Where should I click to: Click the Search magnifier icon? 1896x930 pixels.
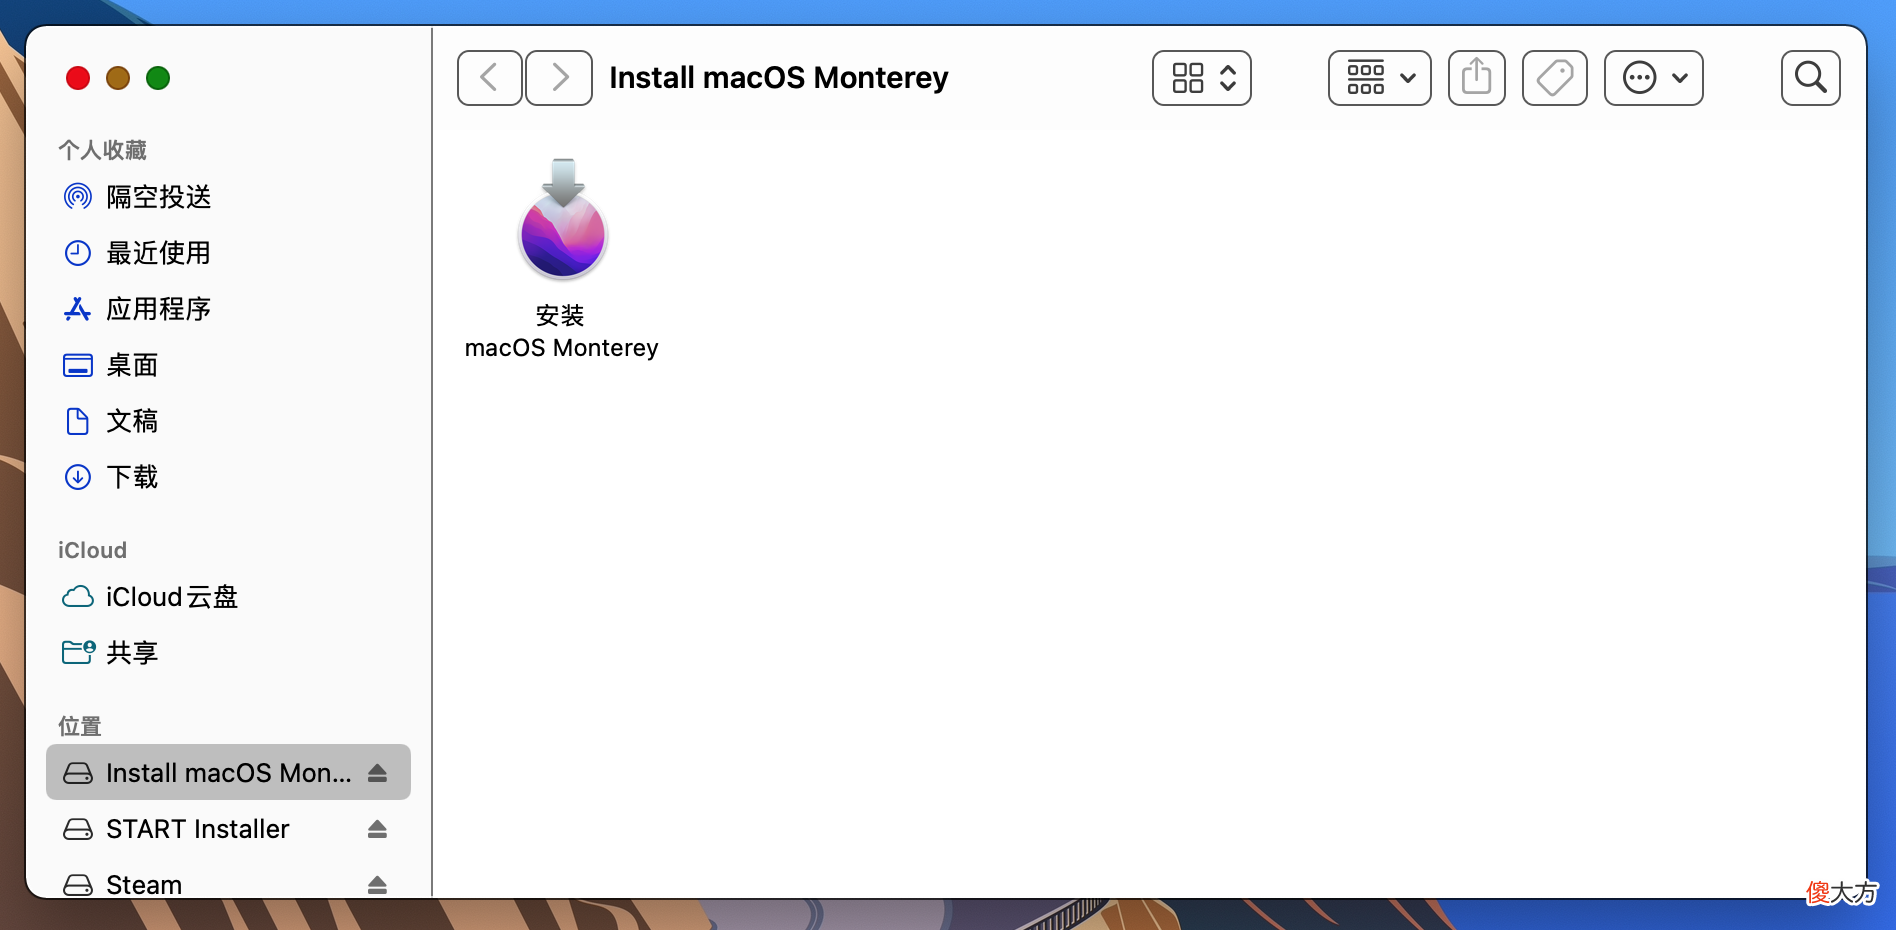click(1811, 78)
